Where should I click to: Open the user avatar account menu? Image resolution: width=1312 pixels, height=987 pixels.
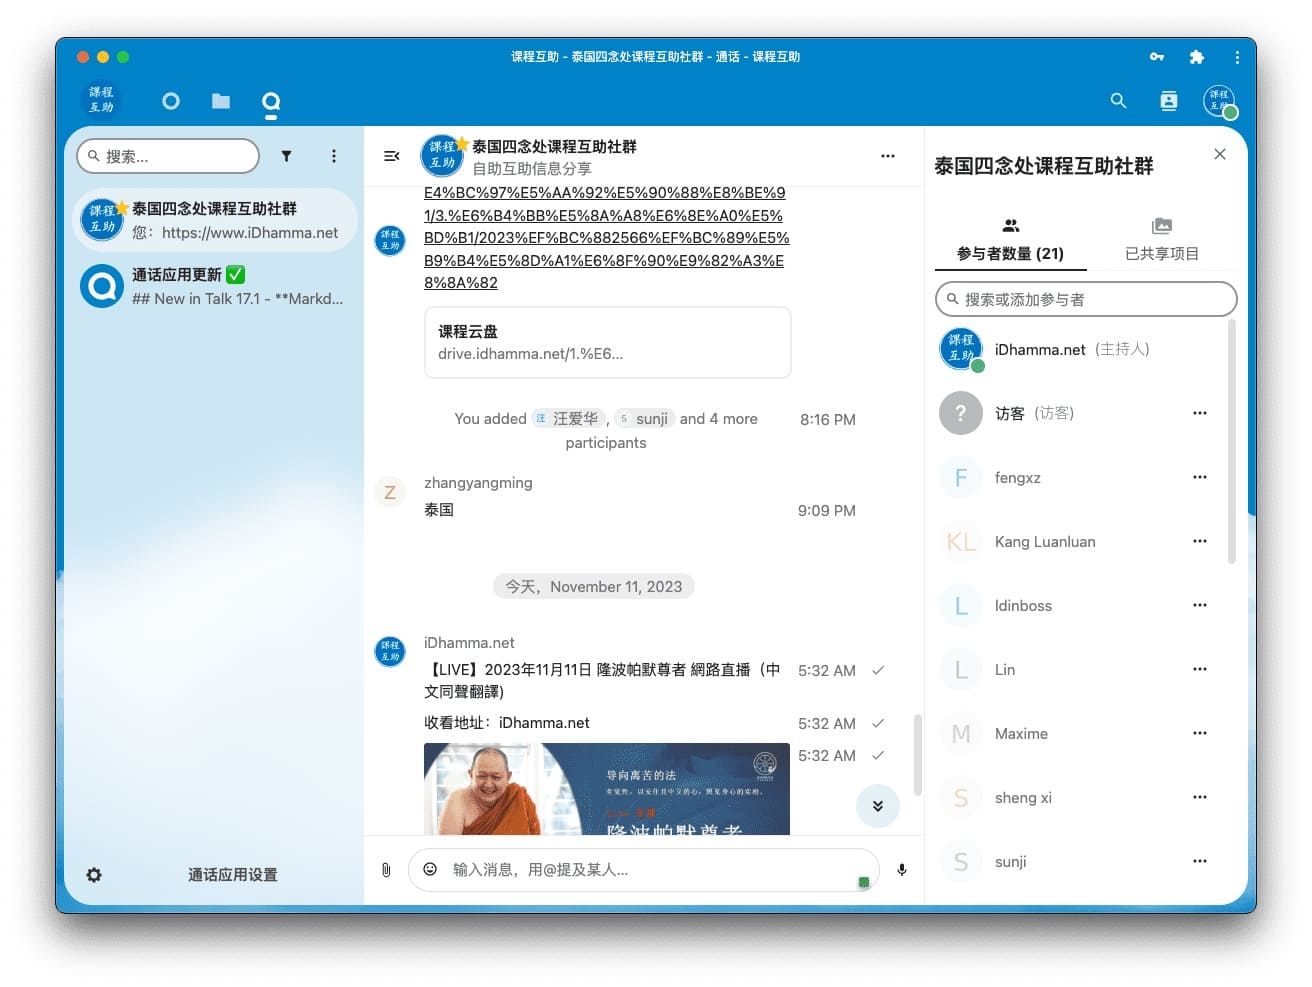(x=1220, y=101)
